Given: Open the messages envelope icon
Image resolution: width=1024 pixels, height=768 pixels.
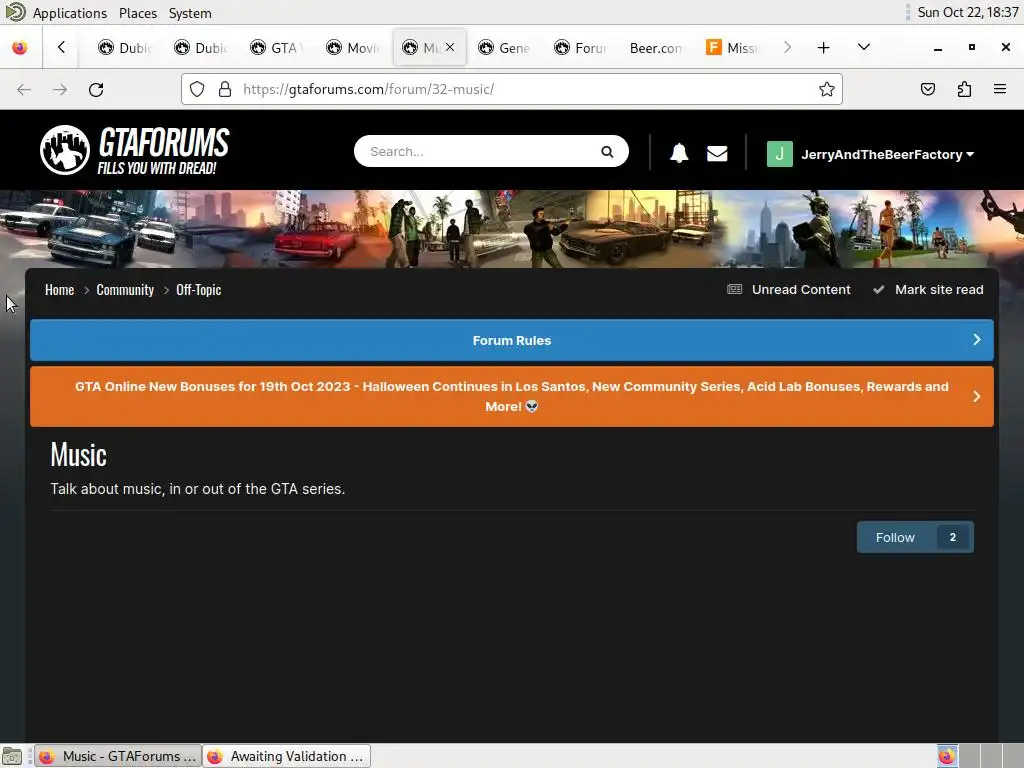Looking at the screenshot, I should (717, 153).
